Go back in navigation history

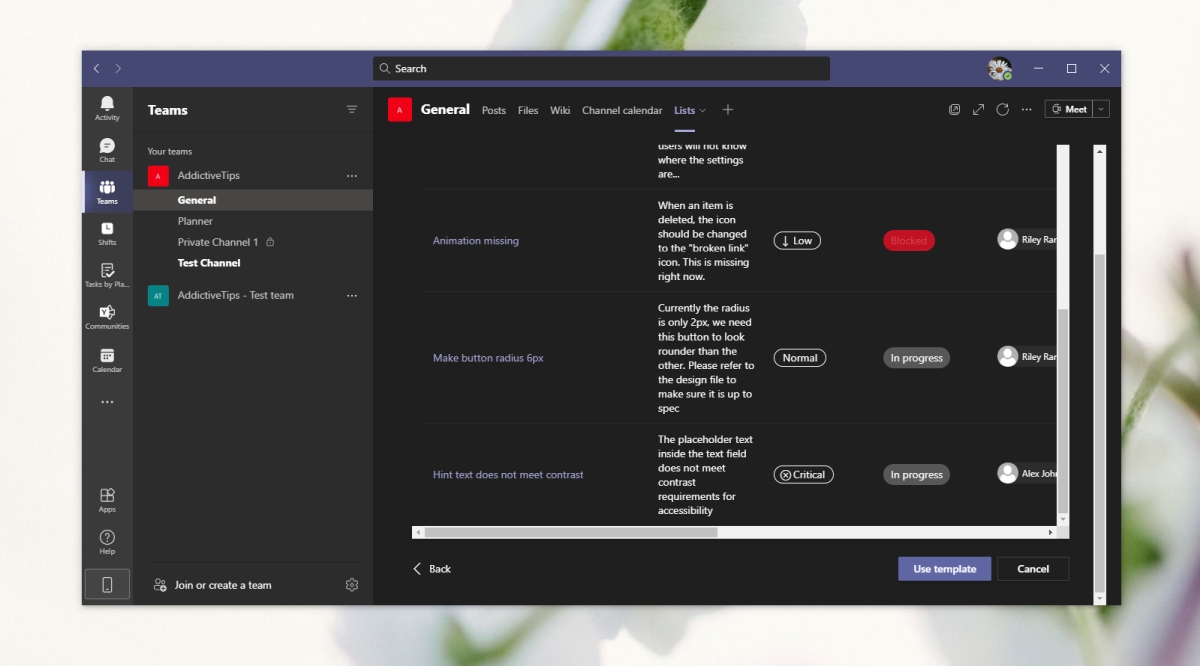[96, 69]
